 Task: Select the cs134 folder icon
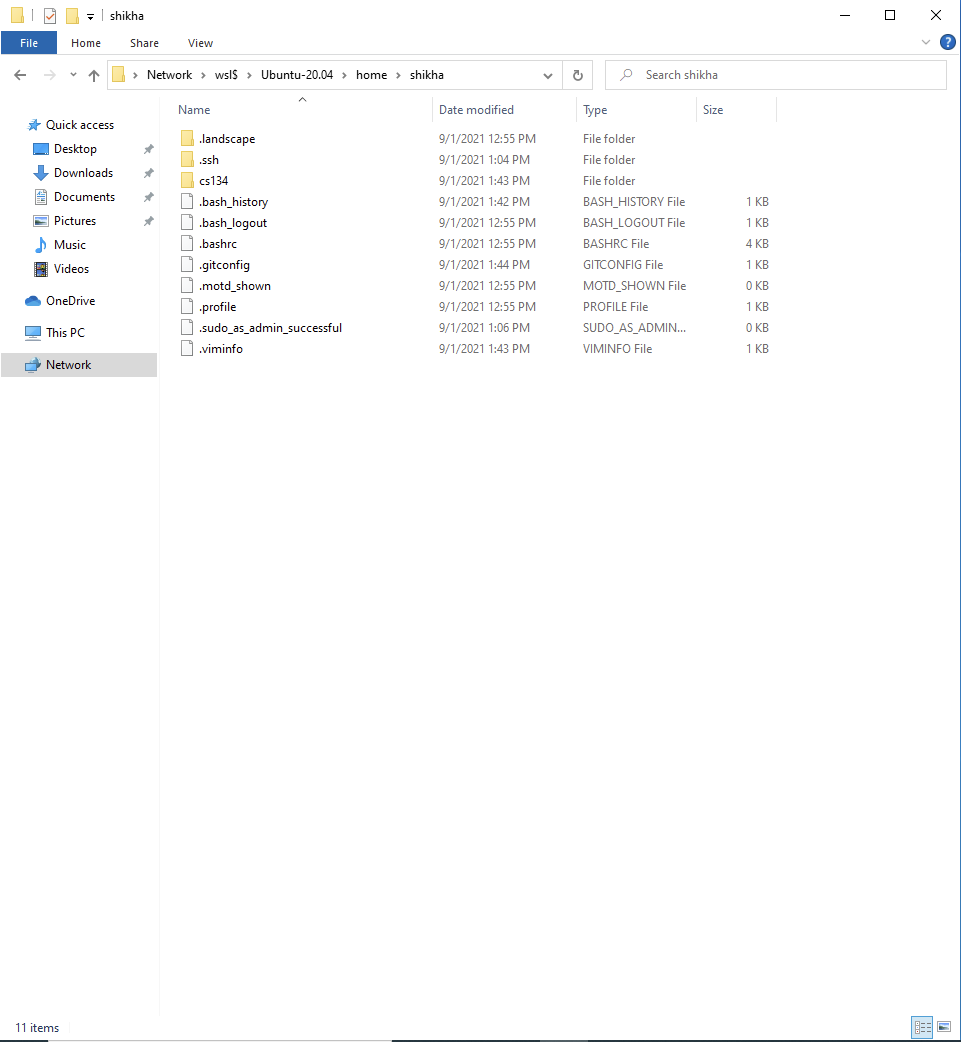tap(187, 181)
